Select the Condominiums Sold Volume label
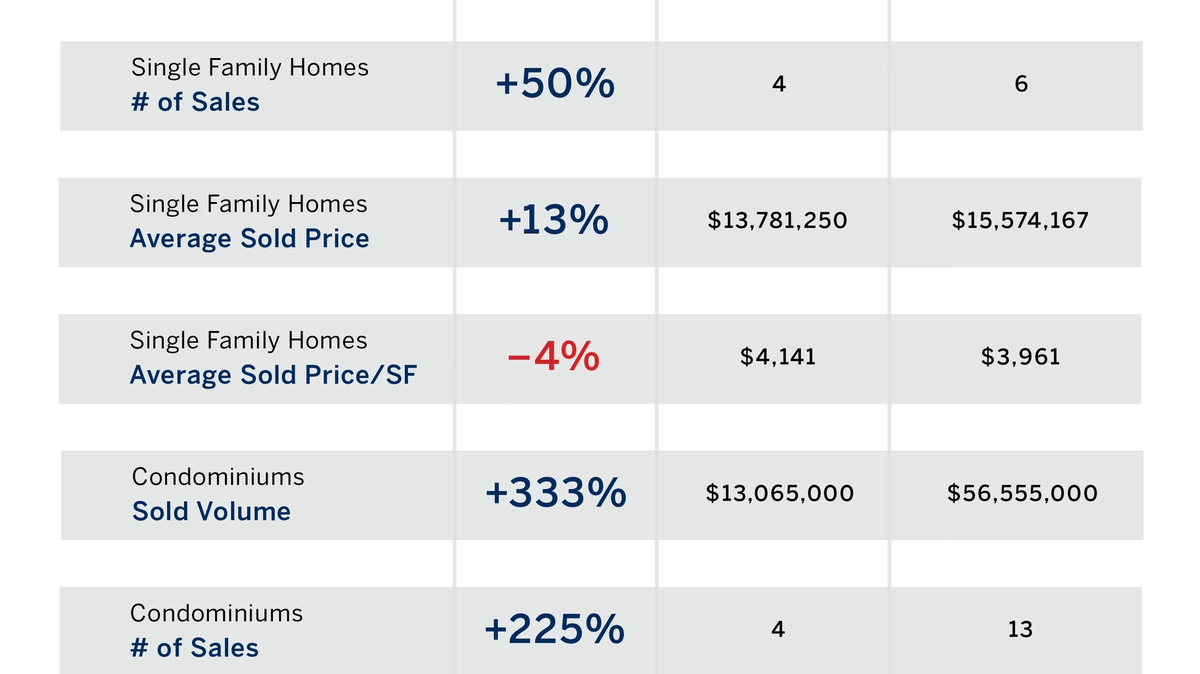This screenshot has width=1200, height=674. click(218, 494)
